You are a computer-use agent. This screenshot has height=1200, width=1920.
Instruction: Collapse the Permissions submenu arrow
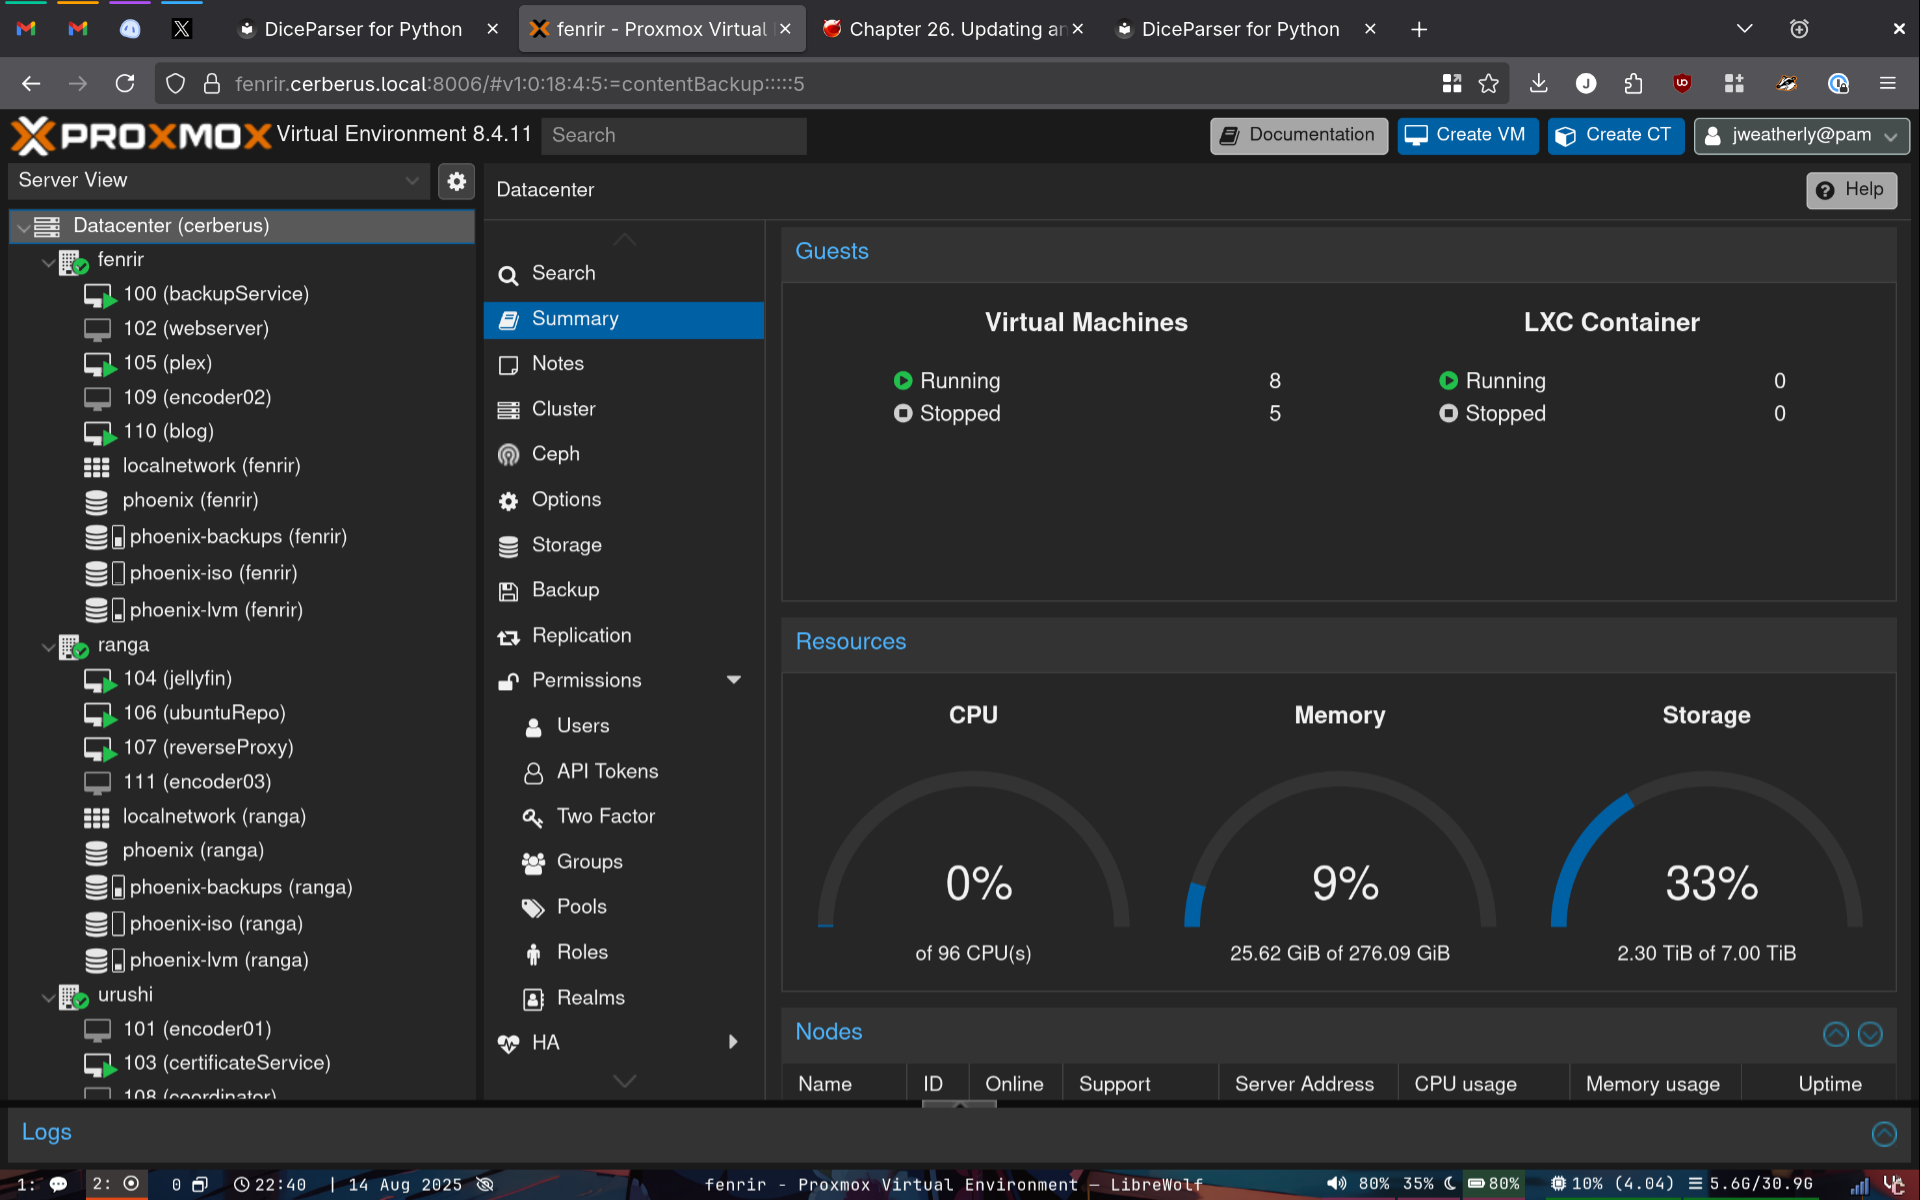[x=734, y=680]
